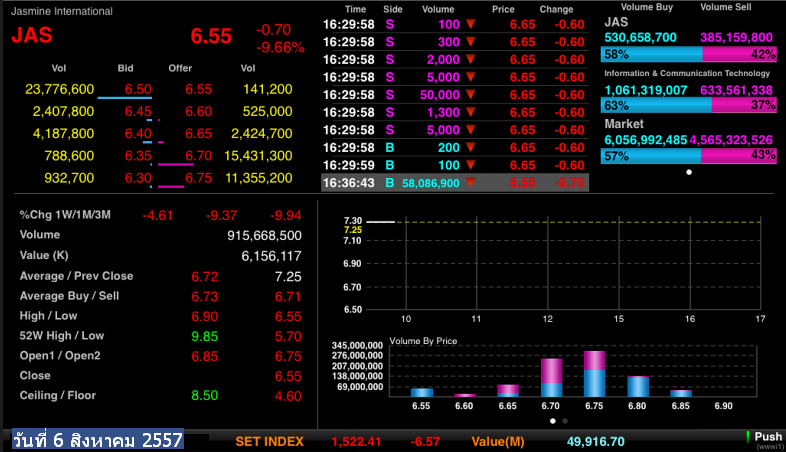Click the 6.55 bar in Volume By Price
The width and height of the screenshot is (786, 452).
[422, 392]
